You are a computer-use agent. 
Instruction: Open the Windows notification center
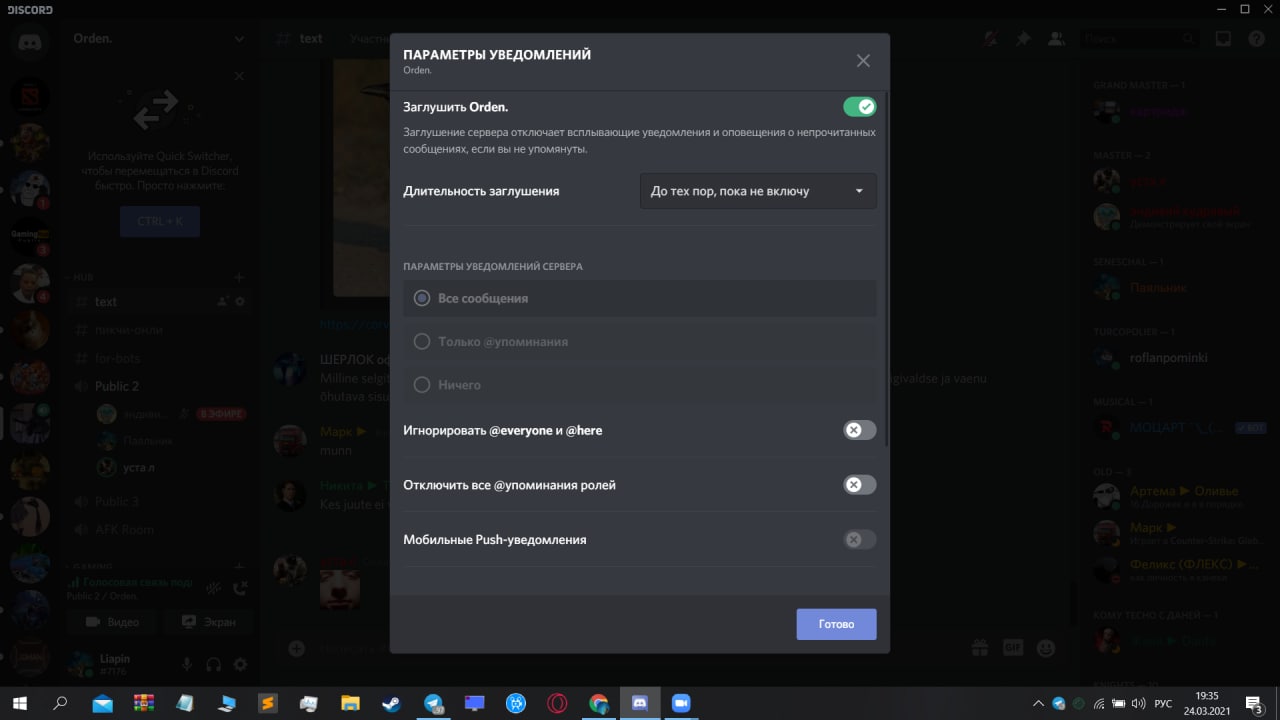coord(1252,703)
